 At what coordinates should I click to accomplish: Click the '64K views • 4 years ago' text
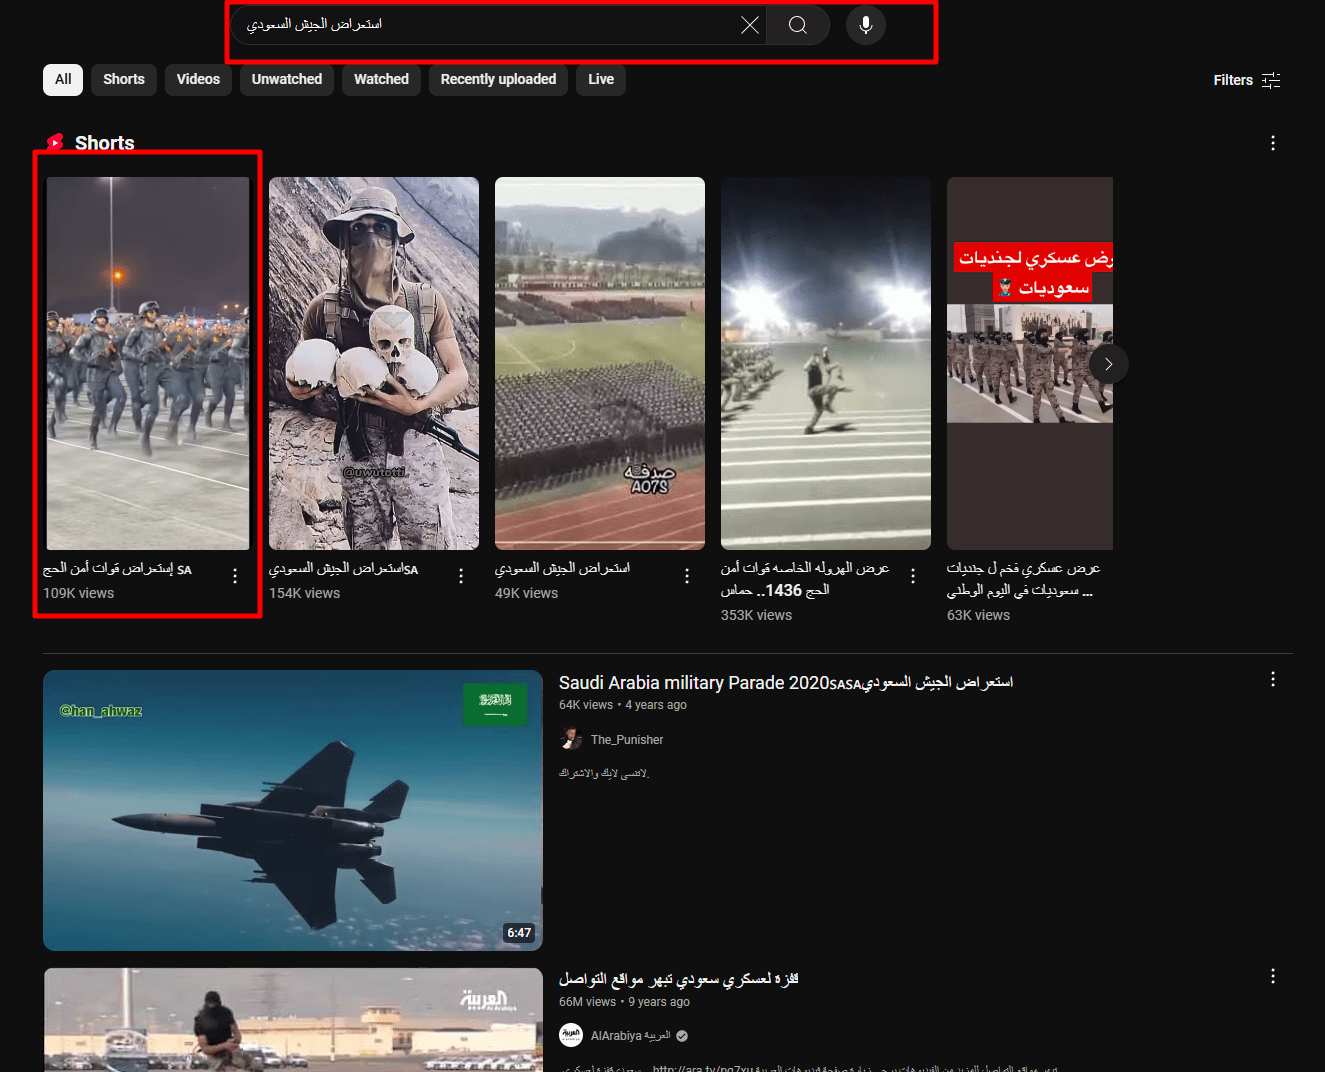[623, 705]
